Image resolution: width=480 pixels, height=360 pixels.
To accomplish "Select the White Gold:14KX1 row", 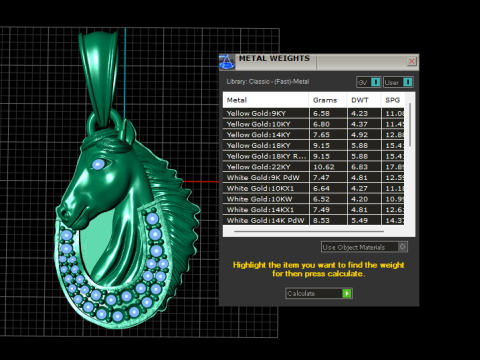I will 313,210.
